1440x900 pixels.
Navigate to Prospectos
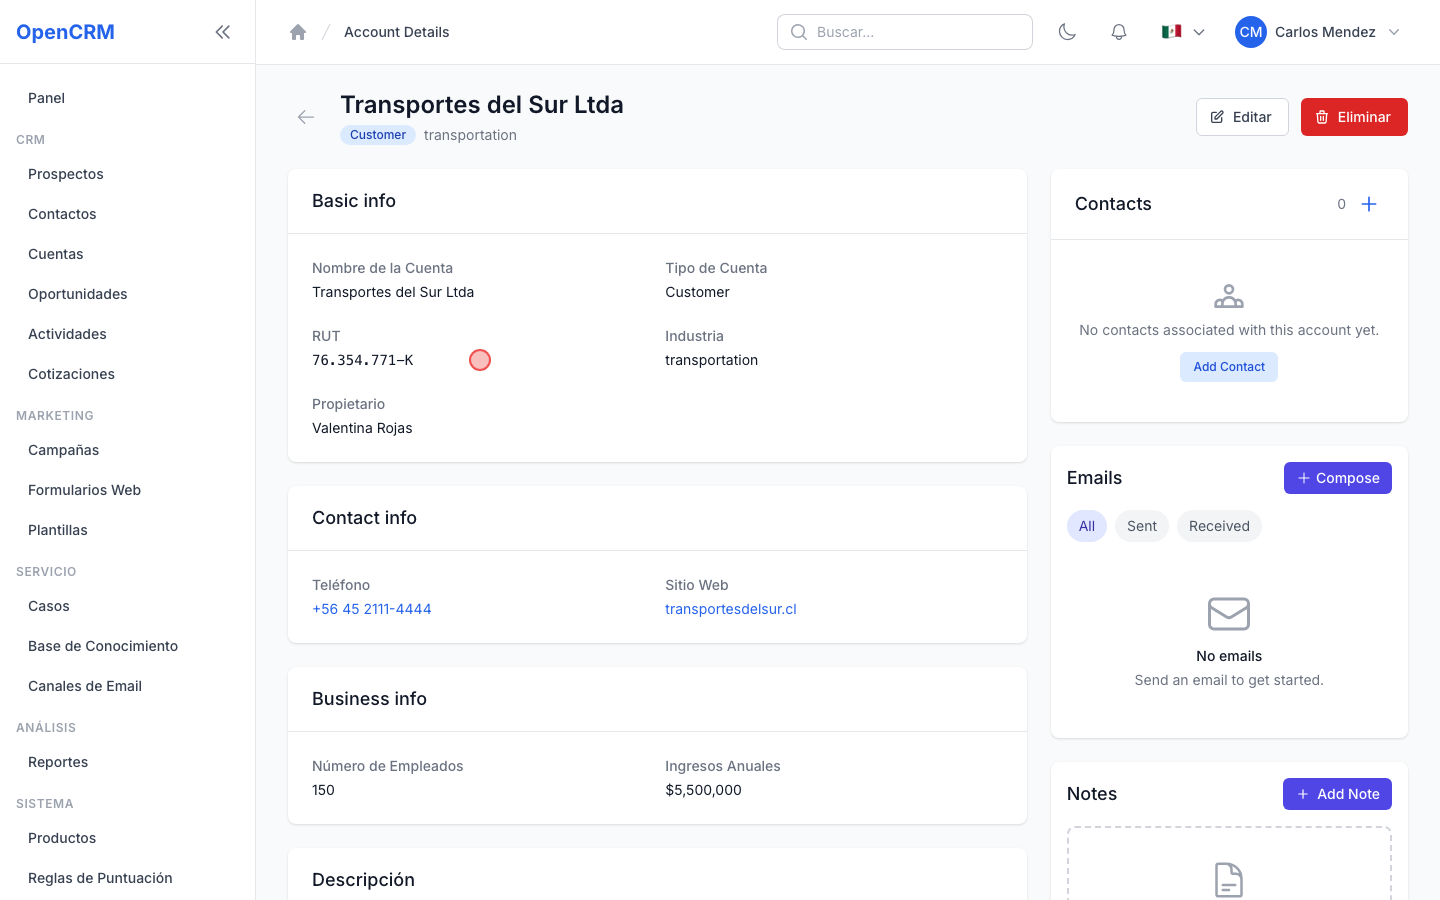[128, 174]
